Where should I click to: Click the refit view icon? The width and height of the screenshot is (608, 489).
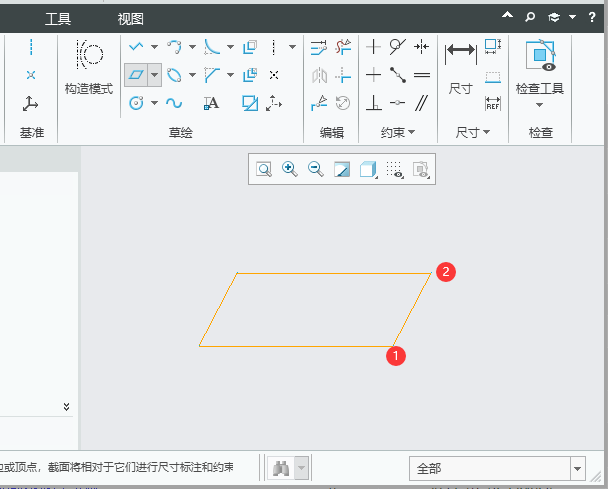[x=264, y=170]
